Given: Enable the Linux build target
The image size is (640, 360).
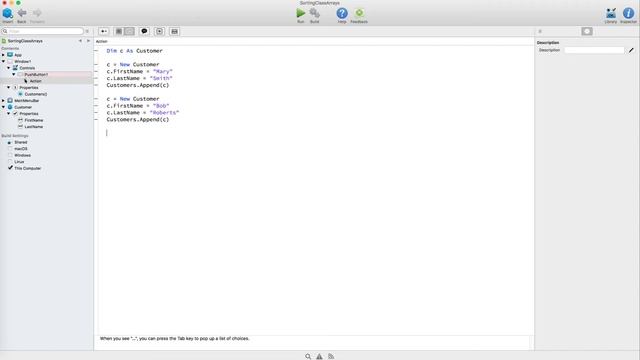Looking at the screenshot, I should (x=10, y=162).
